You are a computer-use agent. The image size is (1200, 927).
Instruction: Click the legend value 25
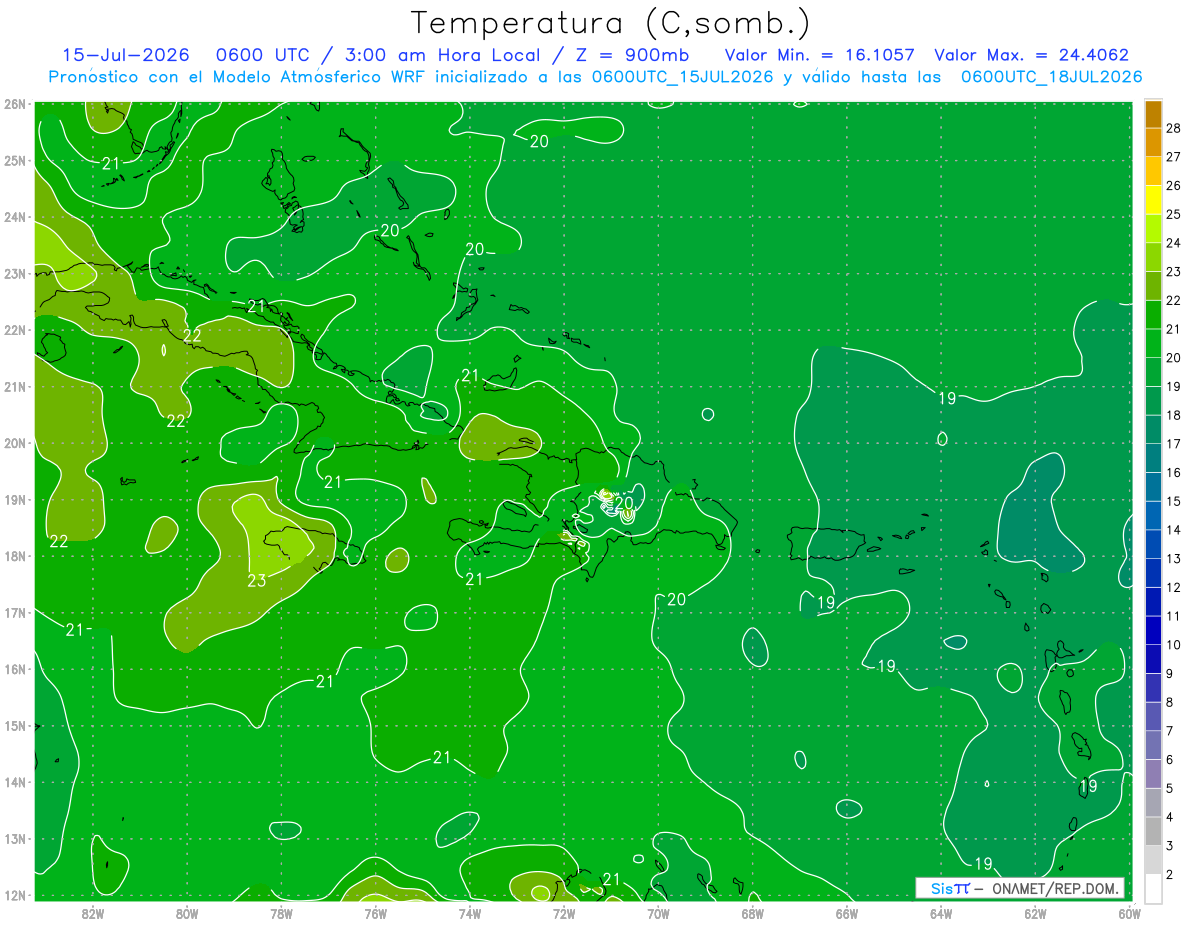pyautogui.click(x=1173, y=214)
